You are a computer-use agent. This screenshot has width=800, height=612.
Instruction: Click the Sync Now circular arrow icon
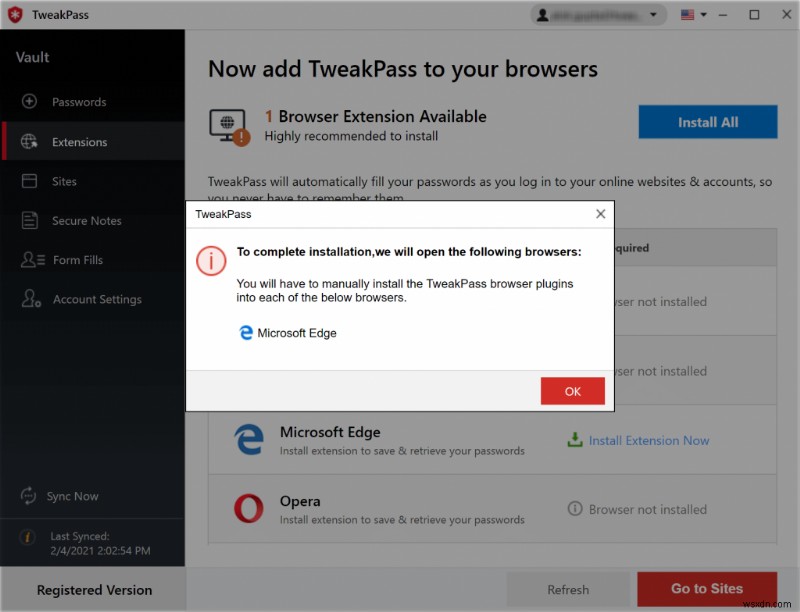pos(30,496)
